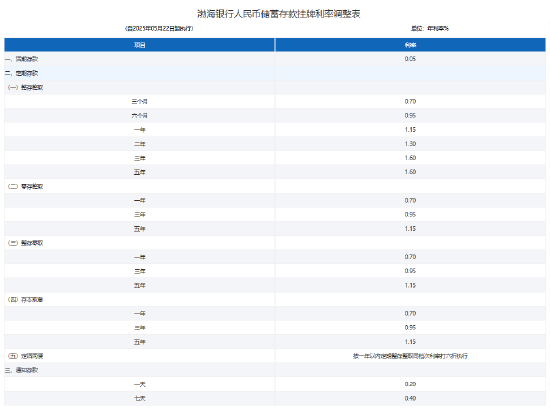Click the (四) 存本取息 subsection label

coord(25,300)
